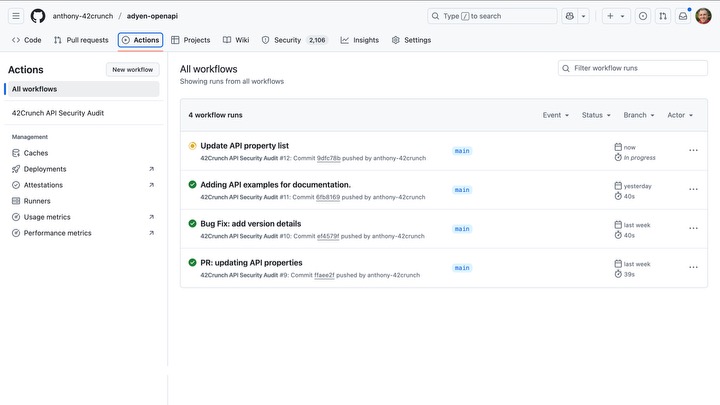Click external link arrow beside Attestations
The width and height of the screenshot is (720, 405).
(152, 185)
